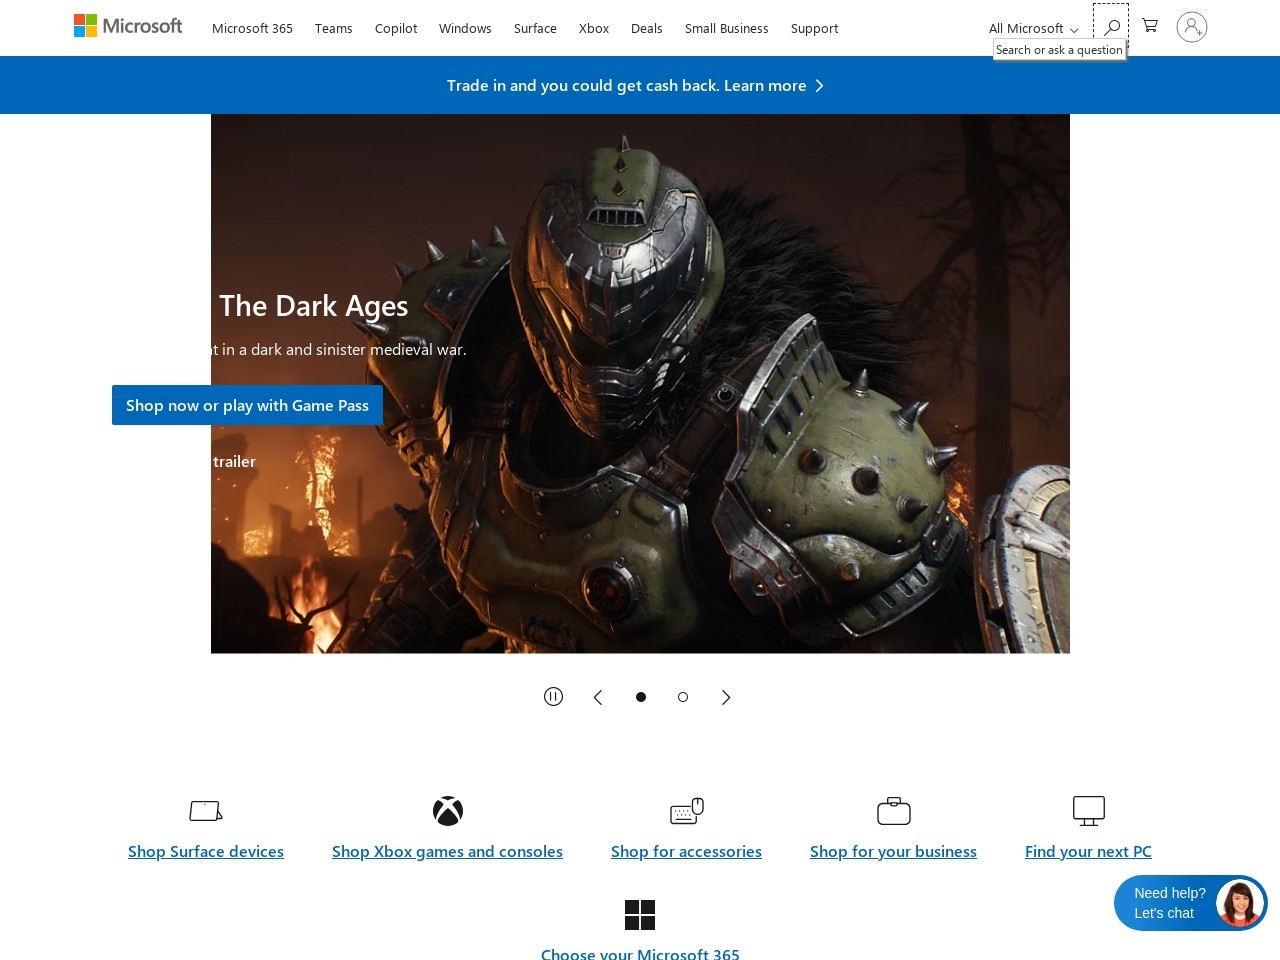Click the Shop Surface devices link
Image resolution: width=1280 pixels, height=960 pixels.
coord(206,852)
